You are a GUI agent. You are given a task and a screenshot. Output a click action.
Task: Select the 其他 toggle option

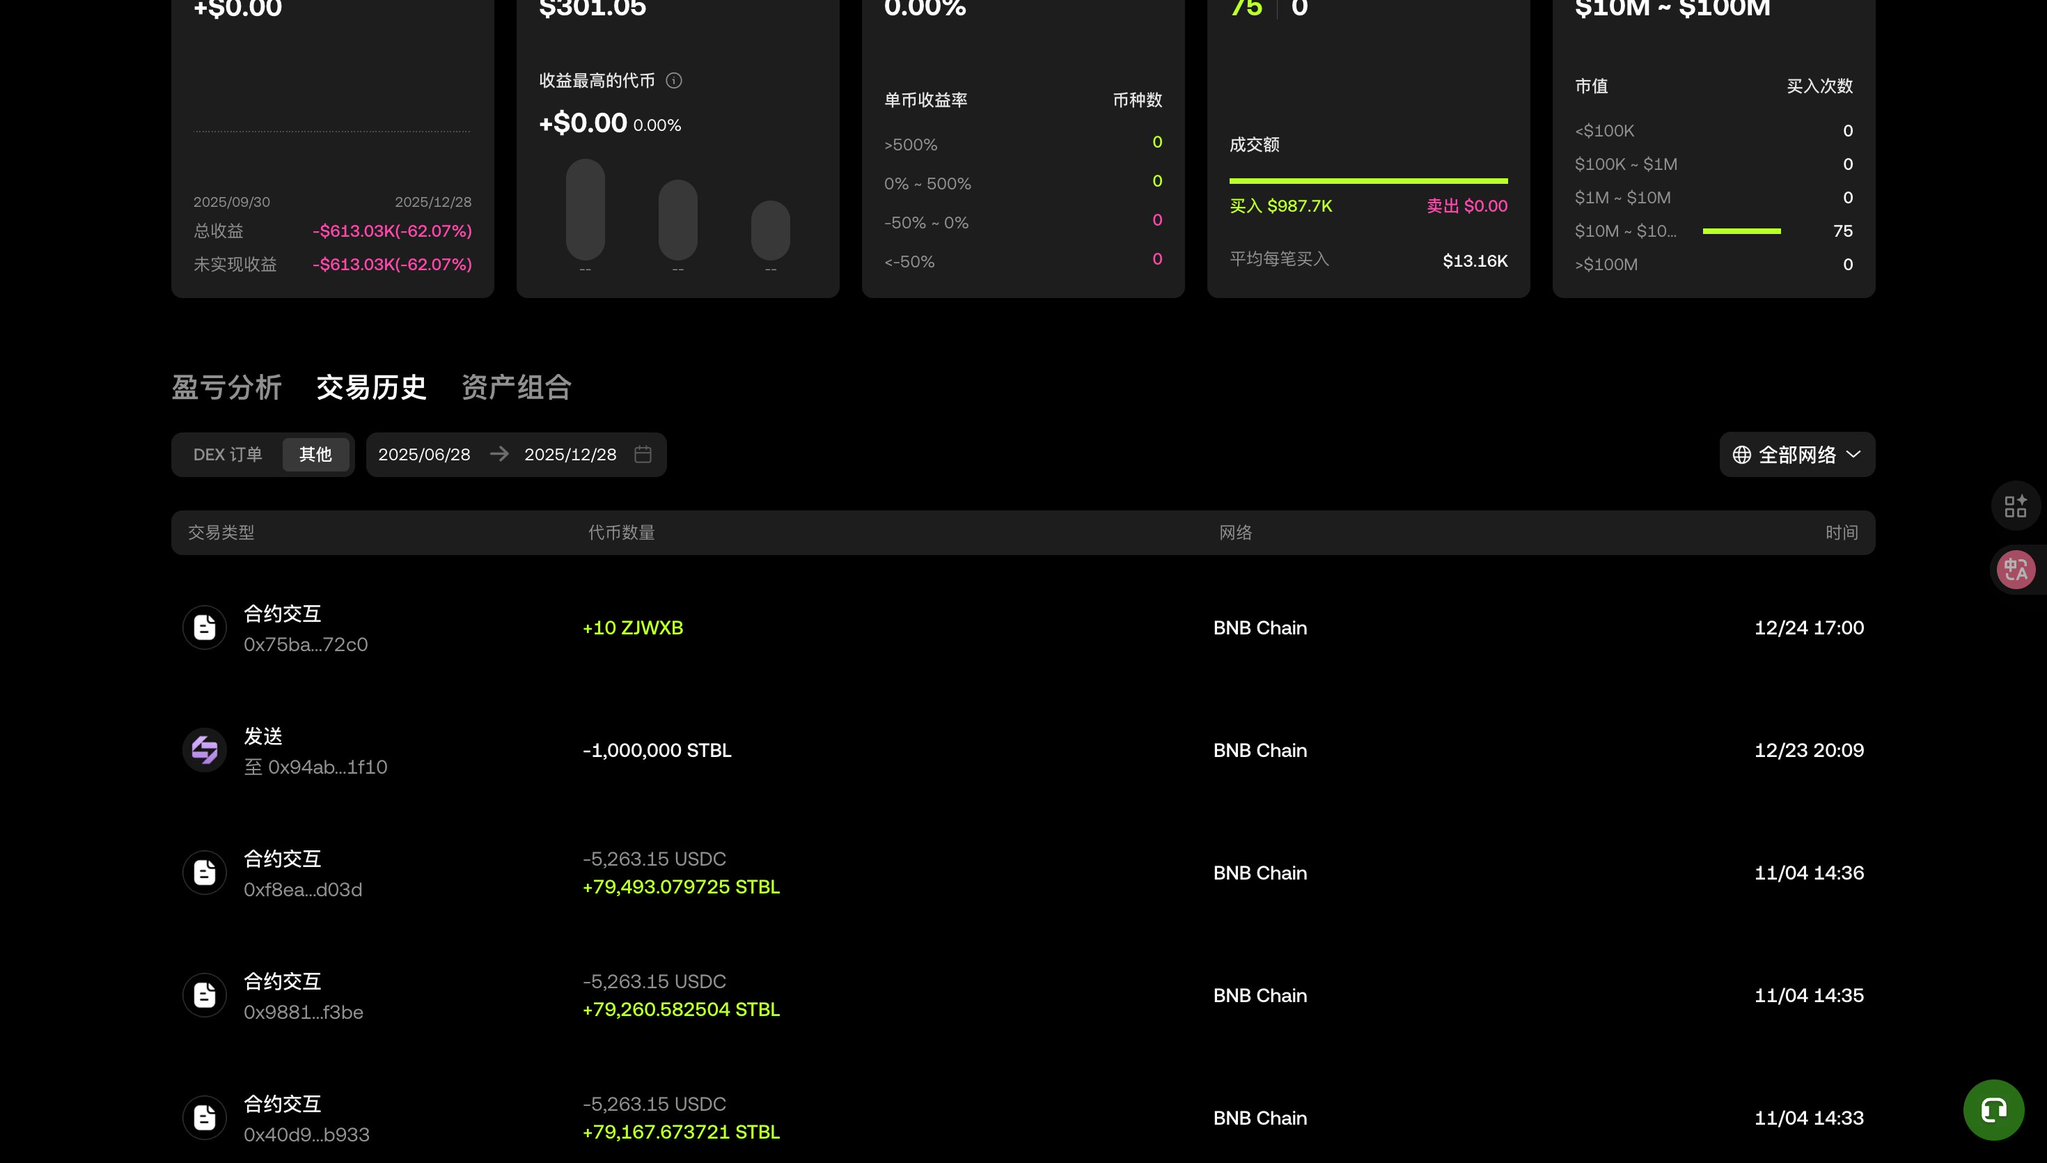coord(315,455)
